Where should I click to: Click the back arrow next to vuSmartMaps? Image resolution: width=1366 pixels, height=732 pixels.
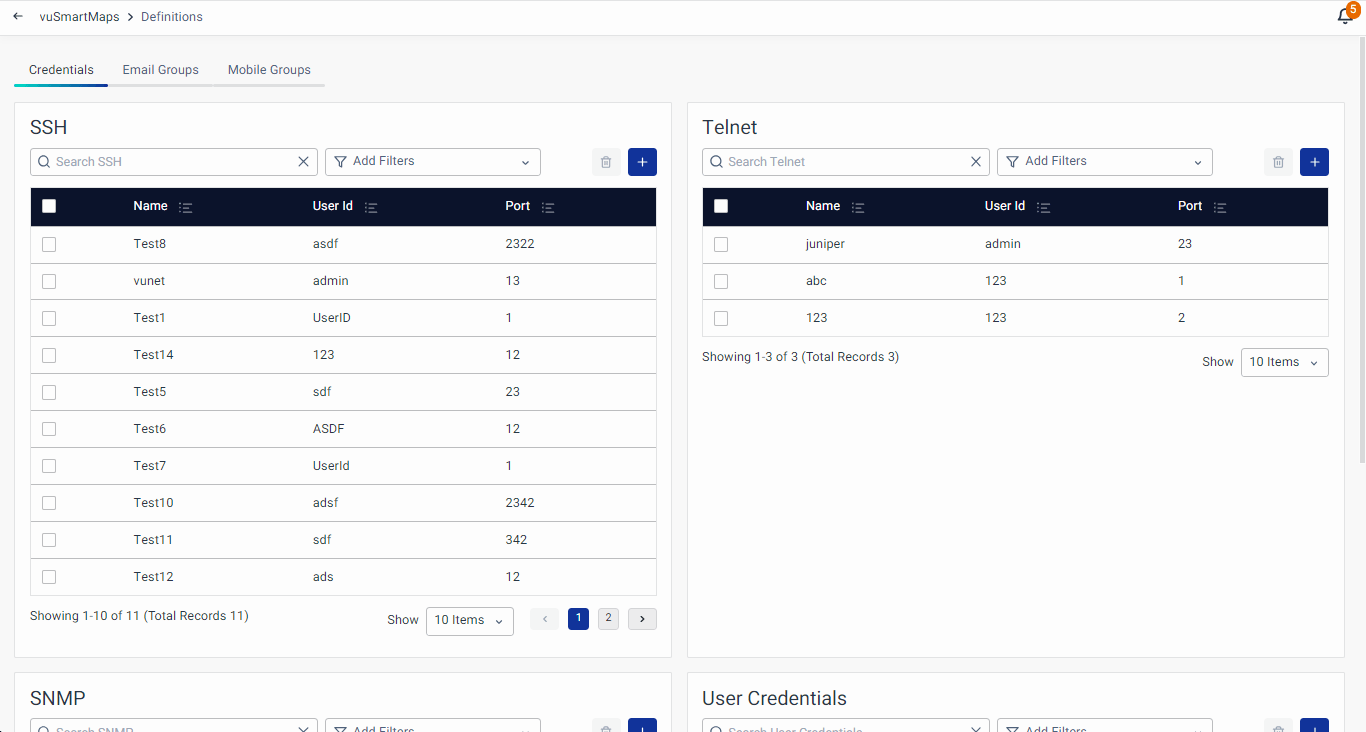point(18,16)
